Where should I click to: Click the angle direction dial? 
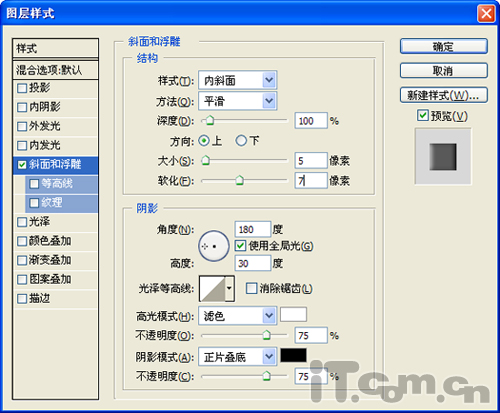coord(214,246)
